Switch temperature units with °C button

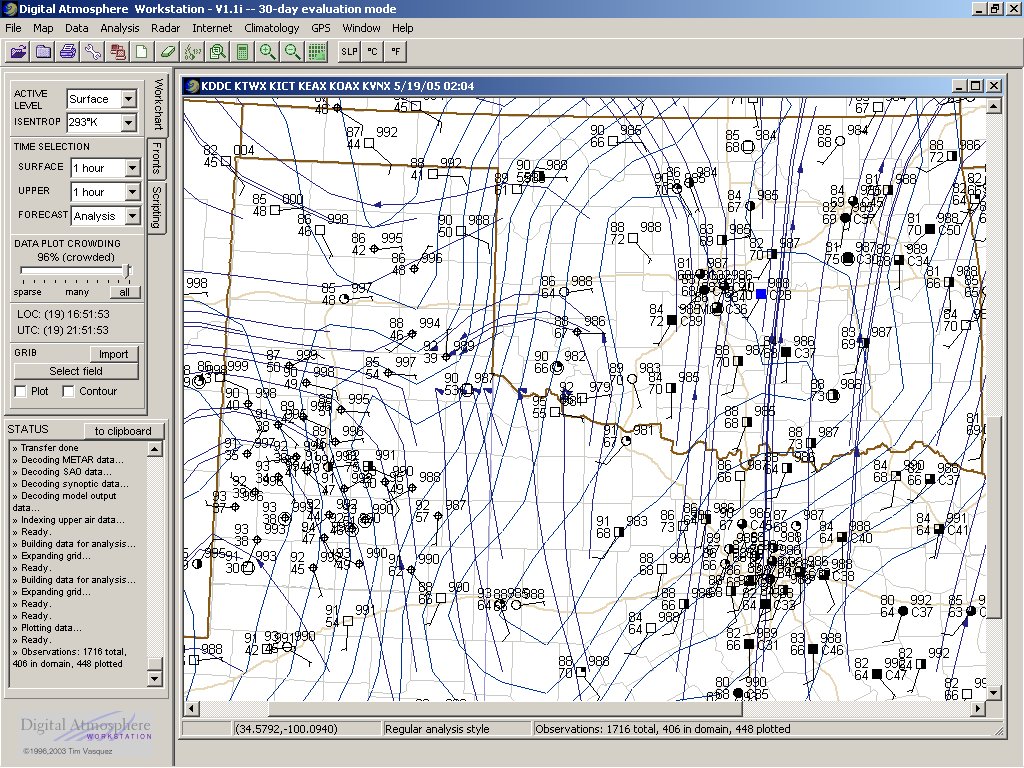click(372, 52)
